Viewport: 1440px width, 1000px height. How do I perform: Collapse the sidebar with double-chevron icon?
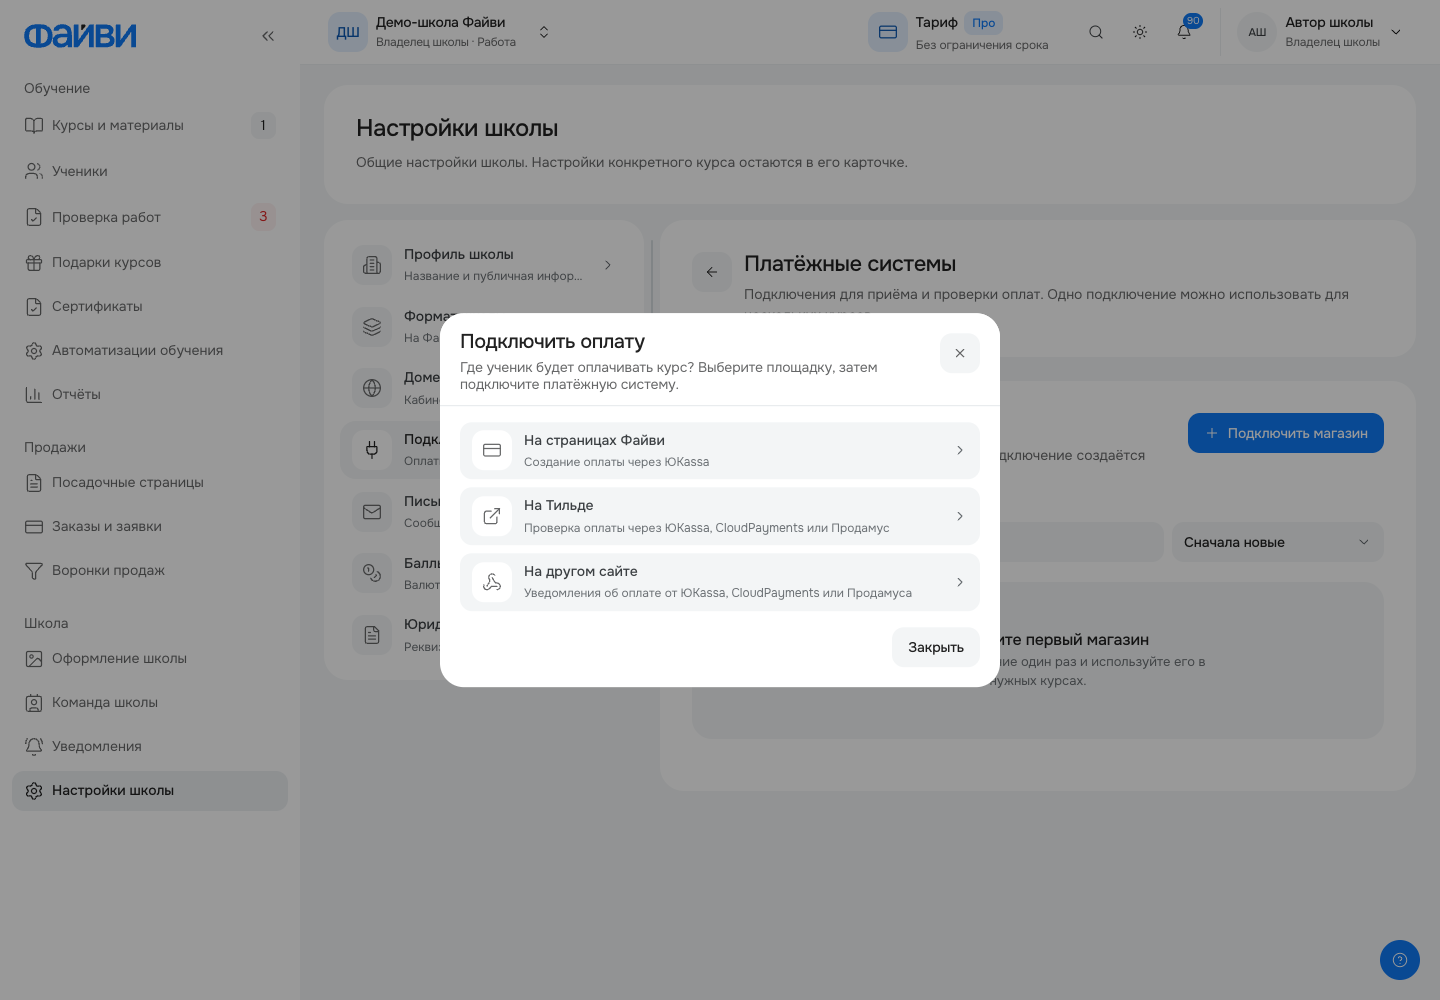pyautogui.click(x=268, y=36)
